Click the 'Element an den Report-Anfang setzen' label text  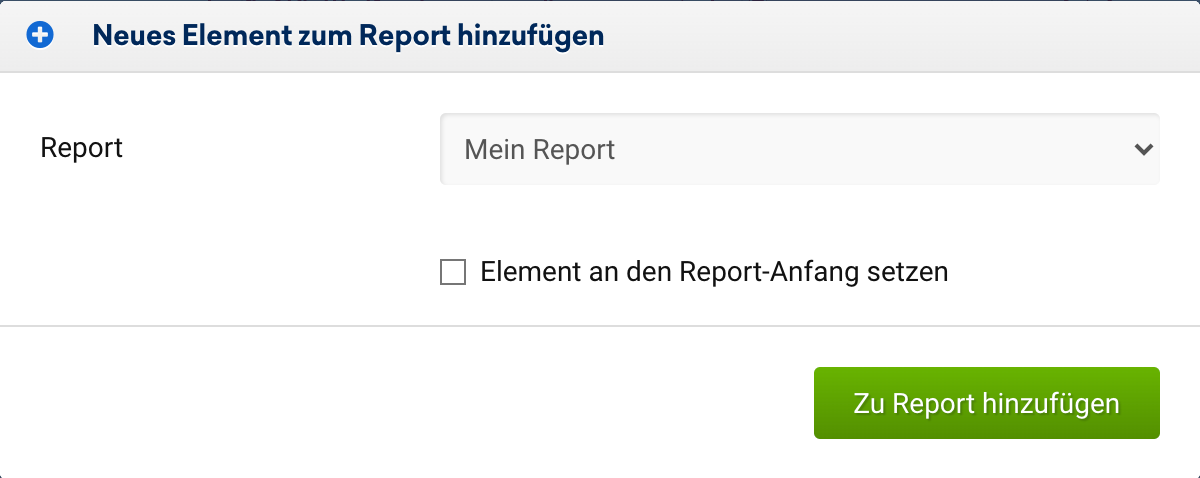click(713, 272)
